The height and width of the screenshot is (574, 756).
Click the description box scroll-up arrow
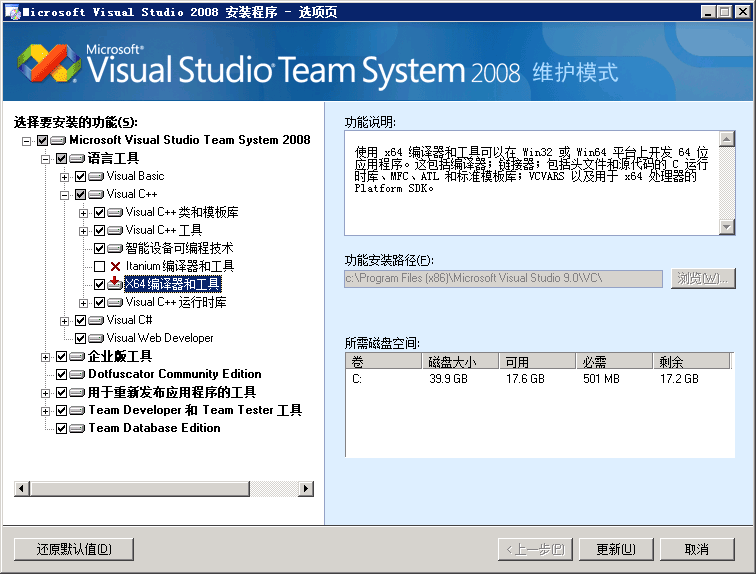coord(727,139)
